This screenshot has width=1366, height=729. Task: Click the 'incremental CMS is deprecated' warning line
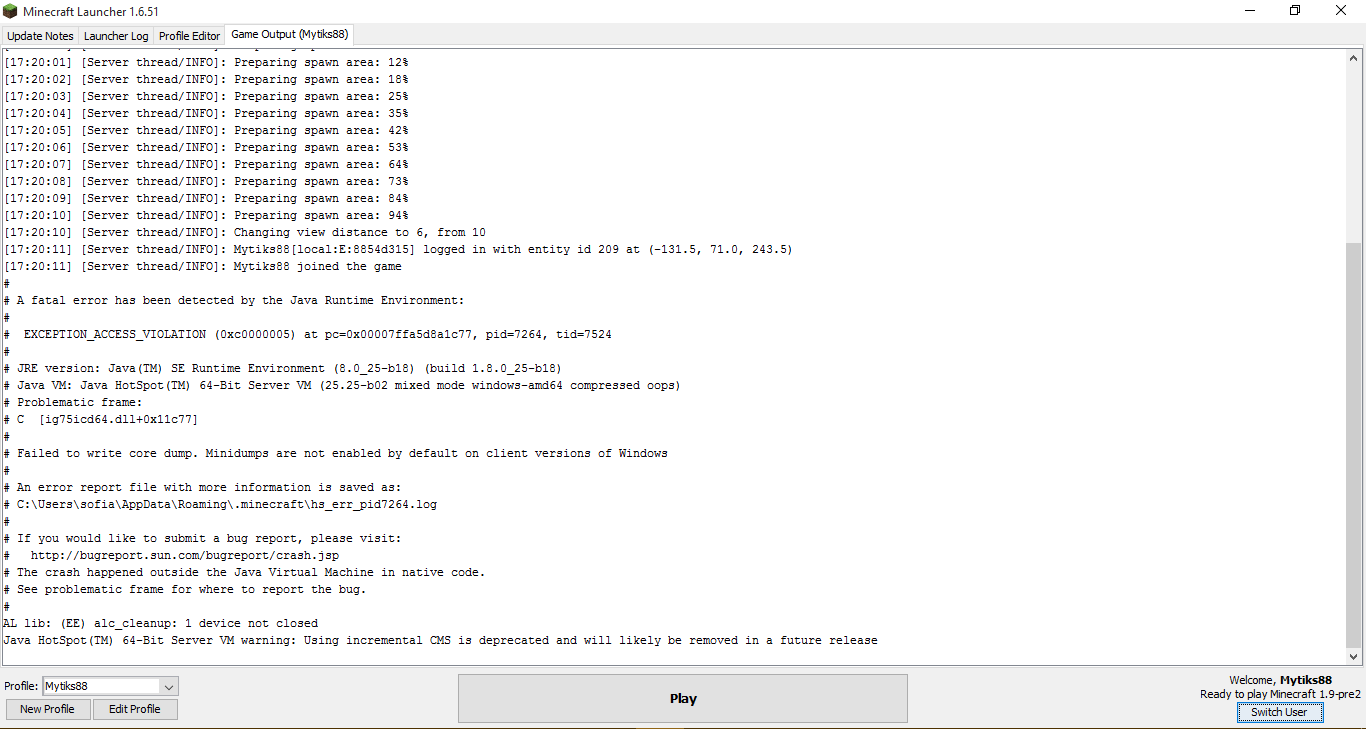441,640
